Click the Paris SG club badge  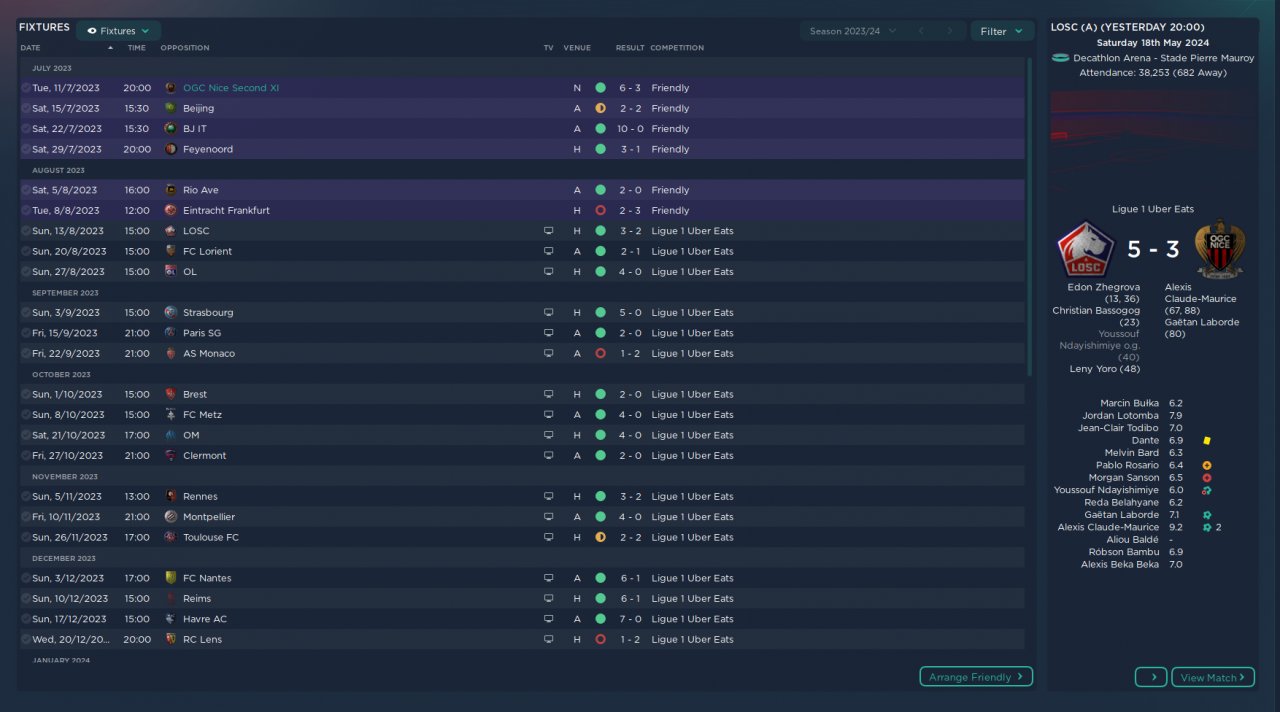pyautogui.click(x=170, y=333)
